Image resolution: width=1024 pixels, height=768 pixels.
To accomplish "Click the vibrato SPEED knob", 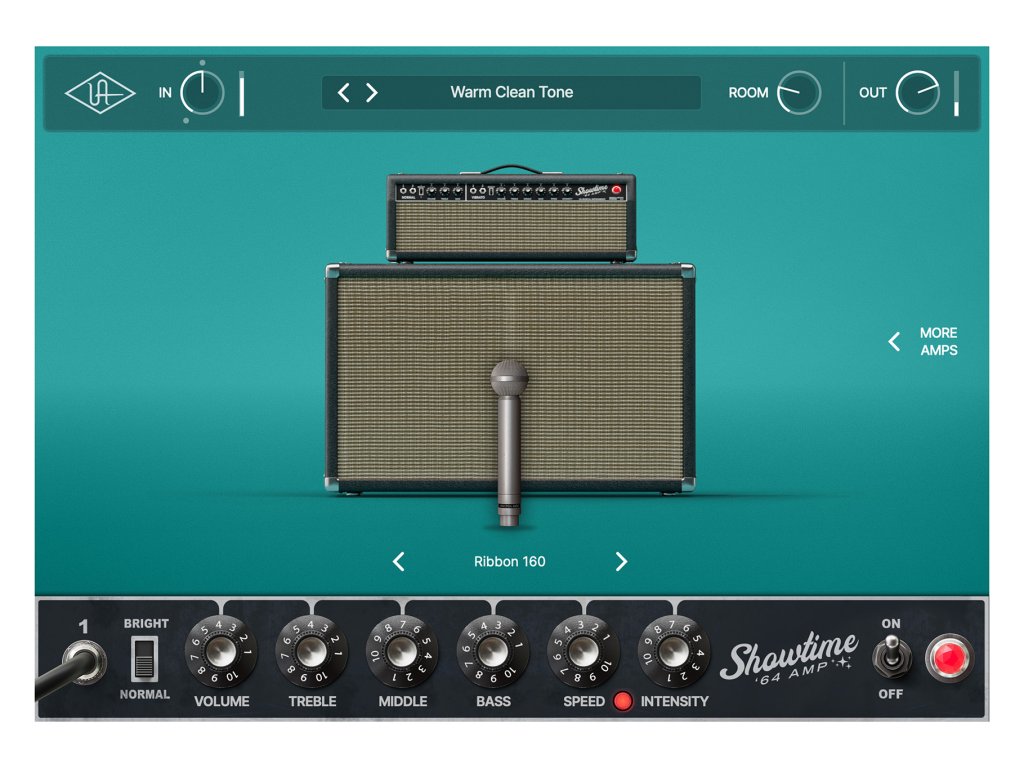I will pyautogui.click(x=583, y=651).
